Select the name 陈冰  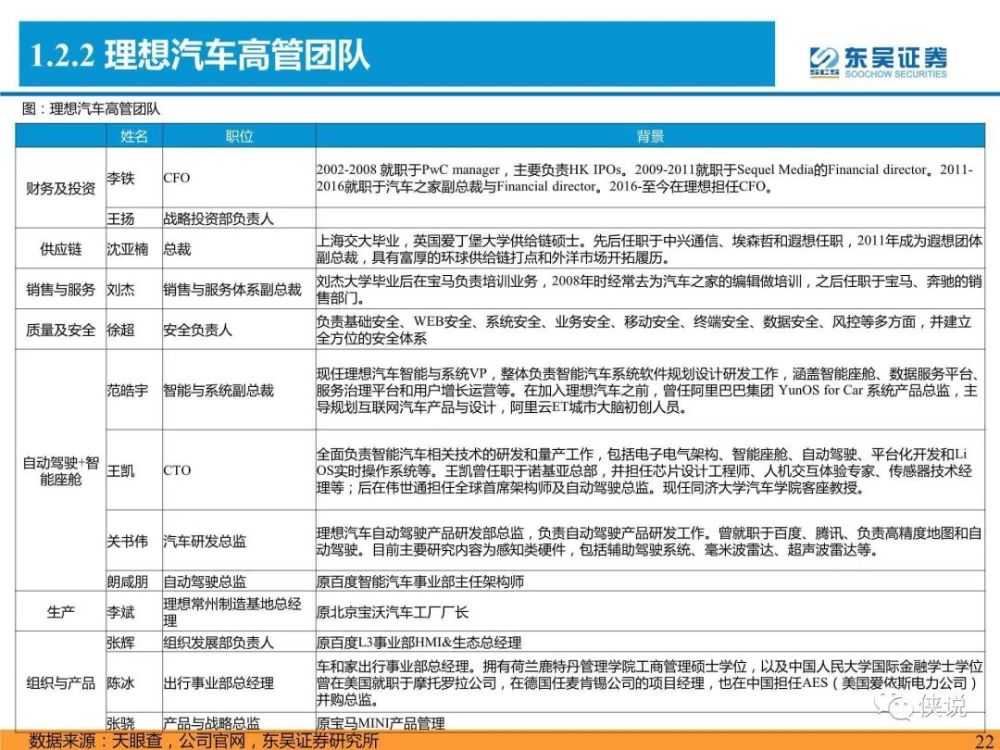pyautogui.click(x=121, y=683)
